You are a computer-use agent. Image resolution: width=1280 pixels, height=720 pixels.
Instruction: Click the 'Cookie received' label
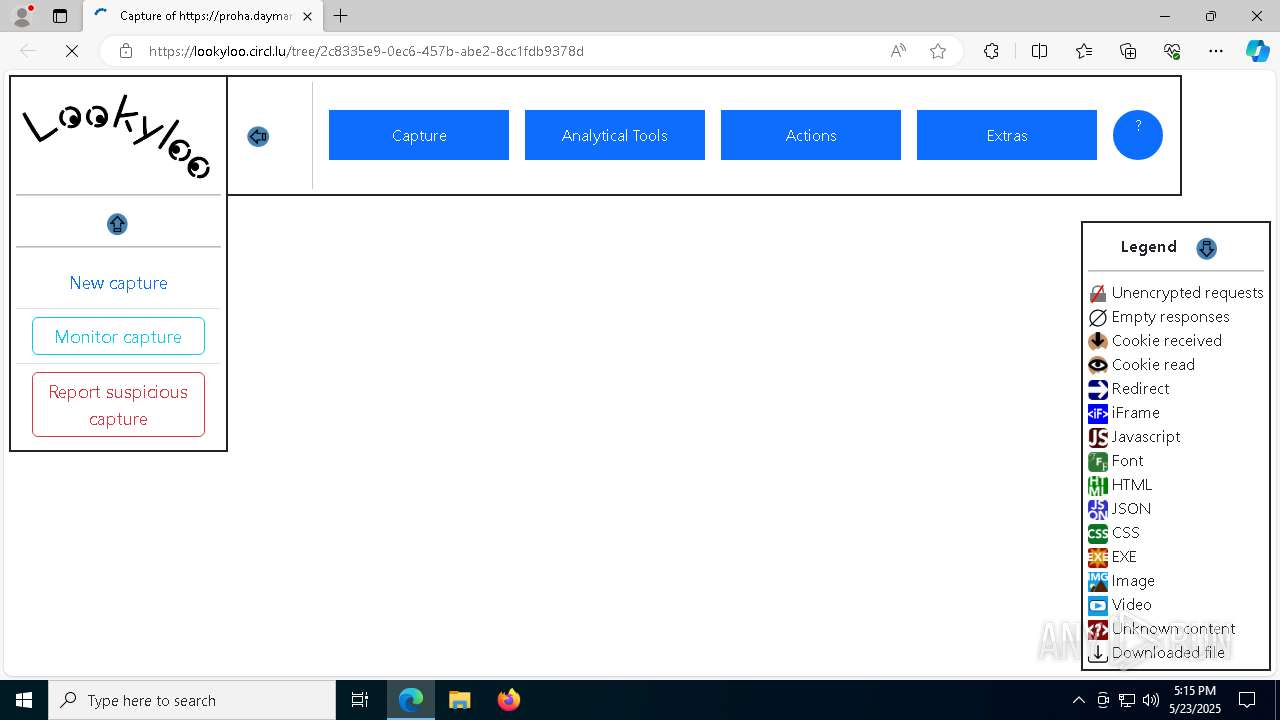coord(1167,341)
